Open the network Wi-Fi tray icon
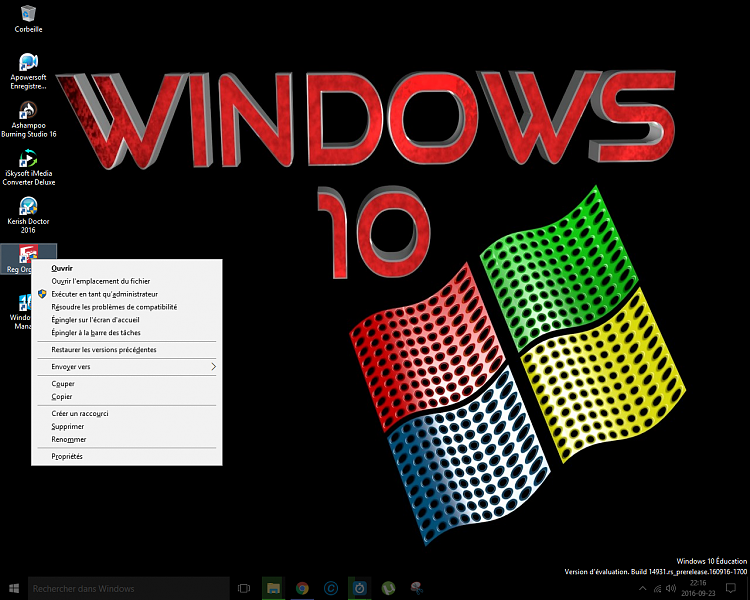 [x=658, y=589]
